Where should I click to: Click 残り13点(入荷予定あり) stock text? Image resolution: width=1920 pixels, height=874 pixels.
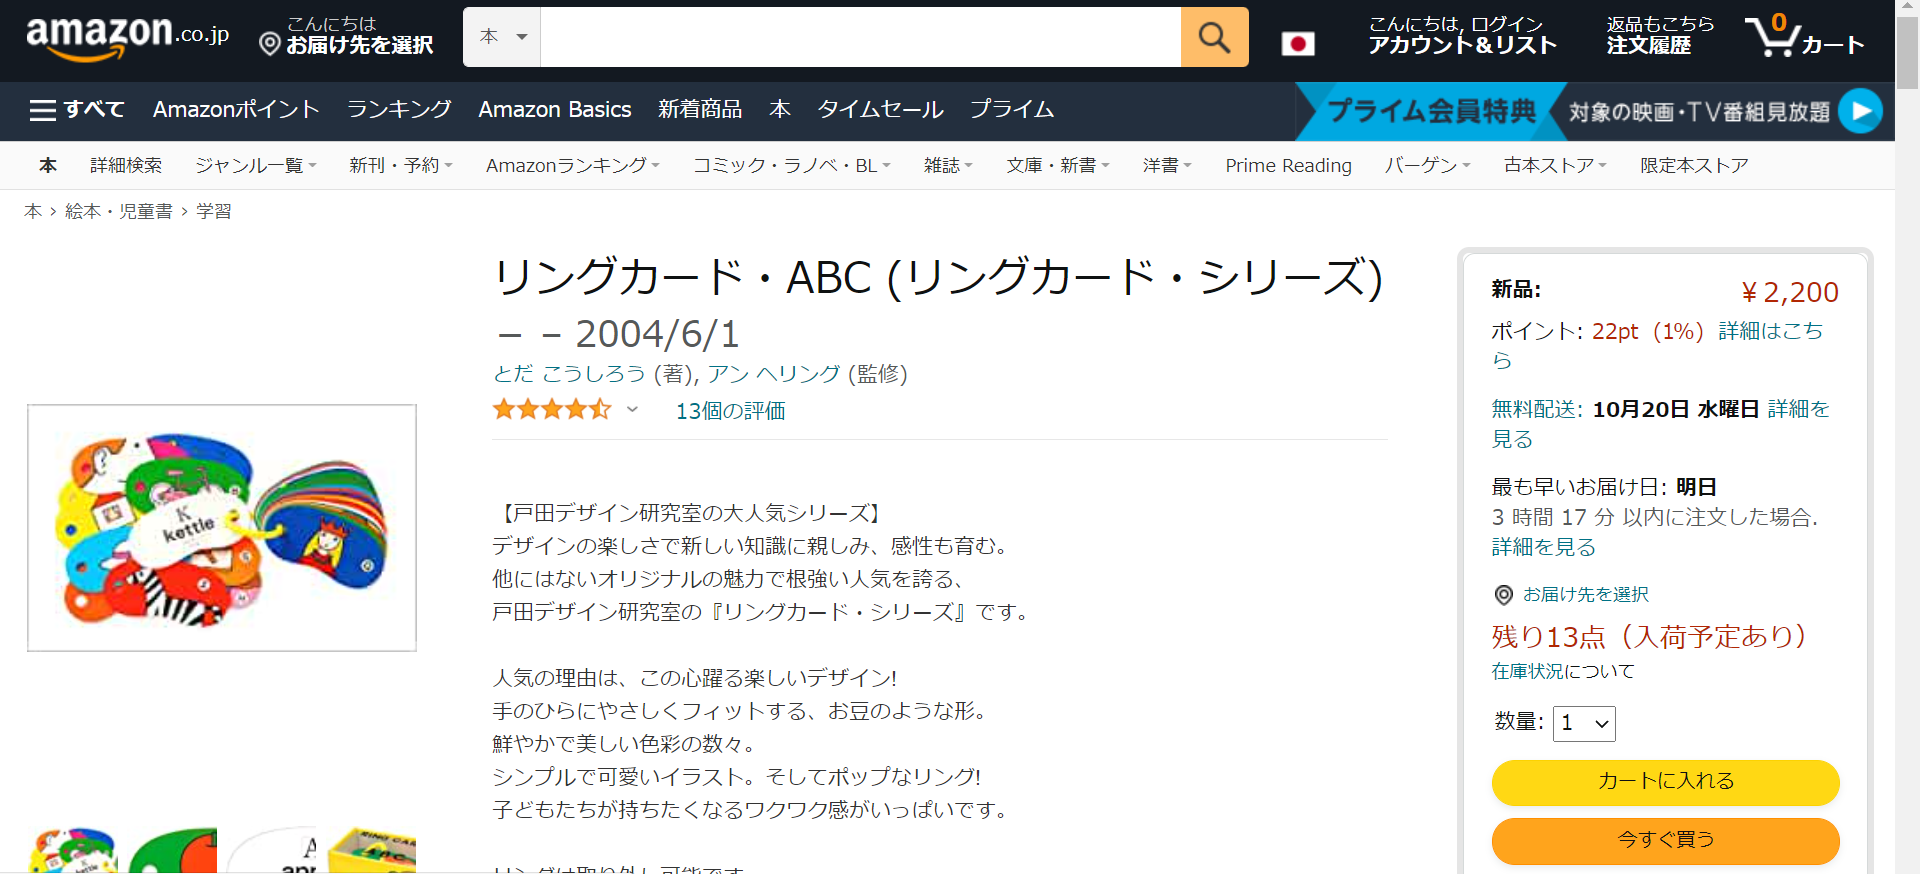1649,637
